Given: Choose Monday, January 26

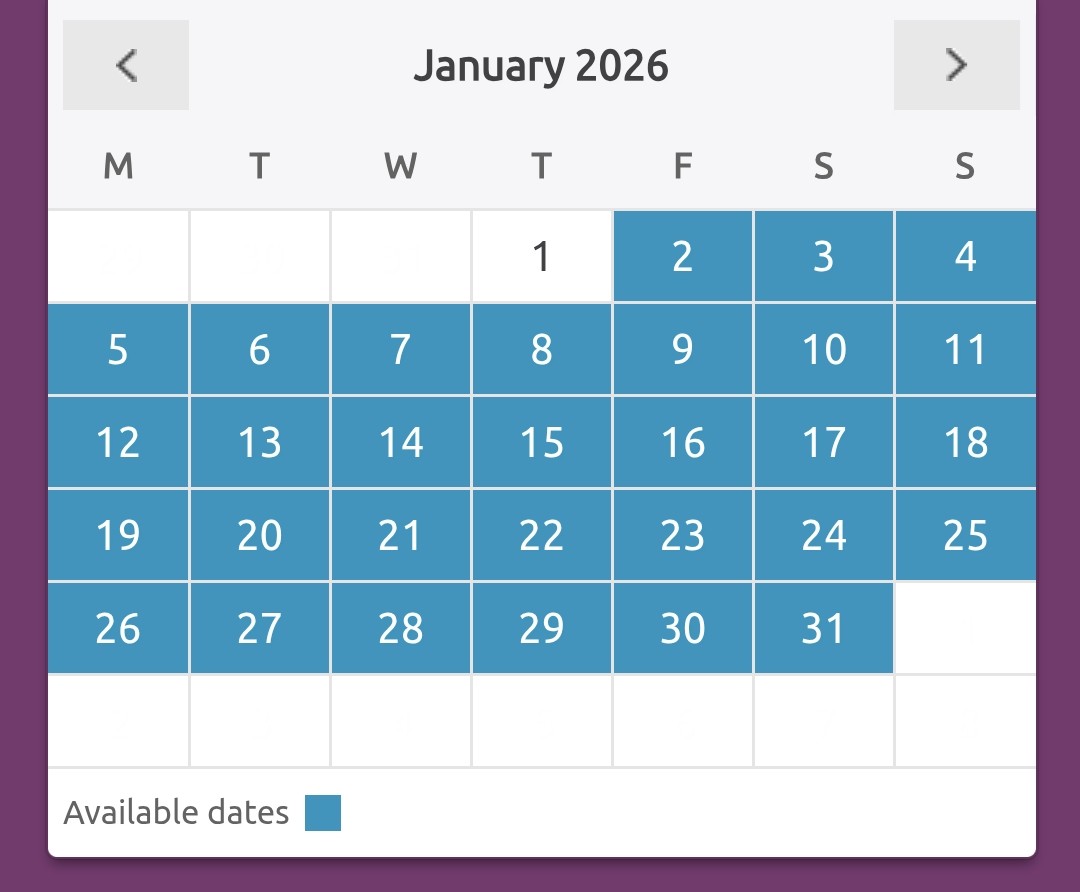Looking at the screenshot, I should click(x=118, y=629).
